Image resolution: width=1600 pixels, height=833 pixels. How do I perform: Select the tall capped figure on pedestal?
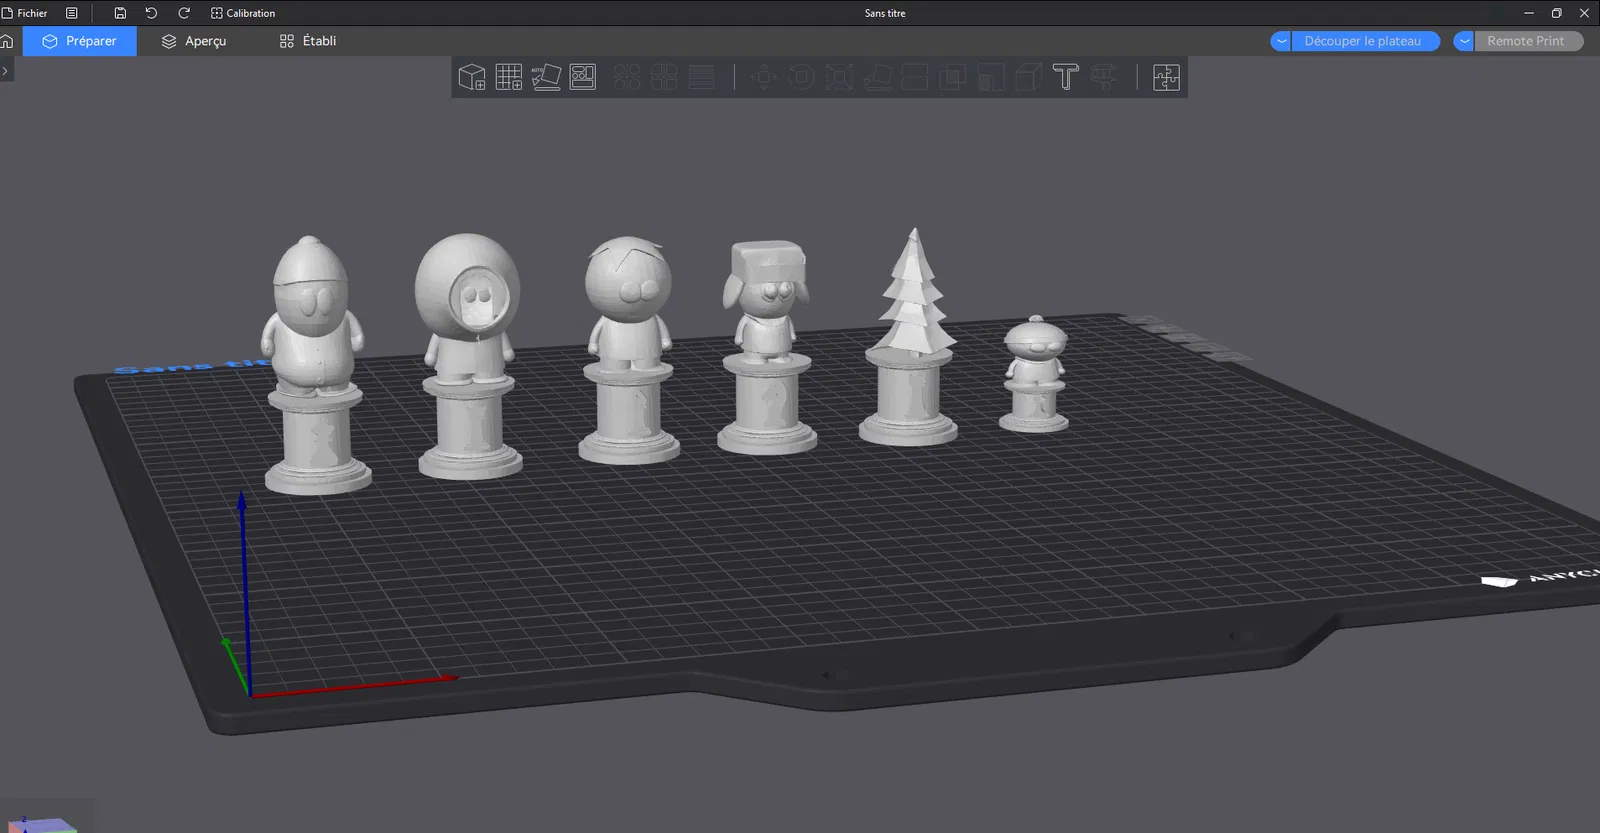click(315, 365)
